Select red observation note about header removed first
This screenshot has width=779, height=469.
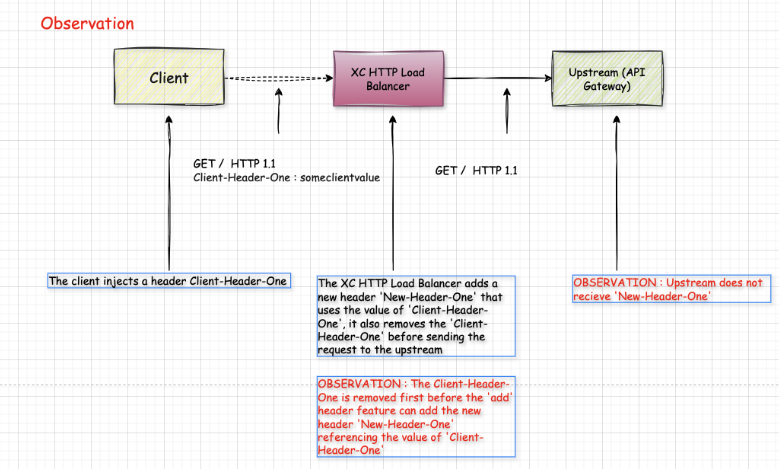pos(416,417)
